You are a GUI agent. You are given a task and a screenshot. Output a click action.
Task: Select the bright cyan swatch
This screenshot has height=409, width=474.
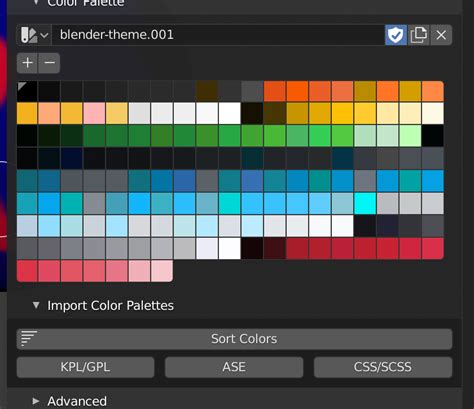click(x=365, y=203)
